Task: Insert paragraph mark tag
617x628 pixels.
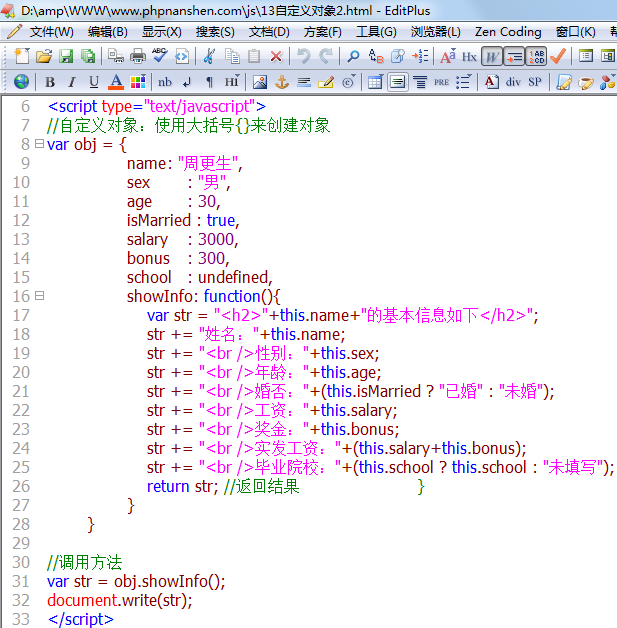Action: pyautogui.click(x=209, y=83)
